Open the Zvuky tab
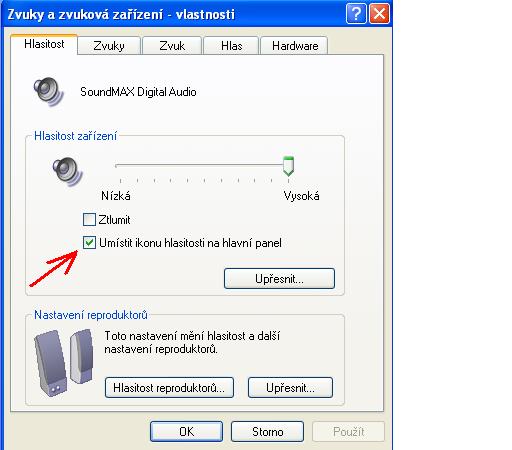512x450 pixels. point(109,46)
